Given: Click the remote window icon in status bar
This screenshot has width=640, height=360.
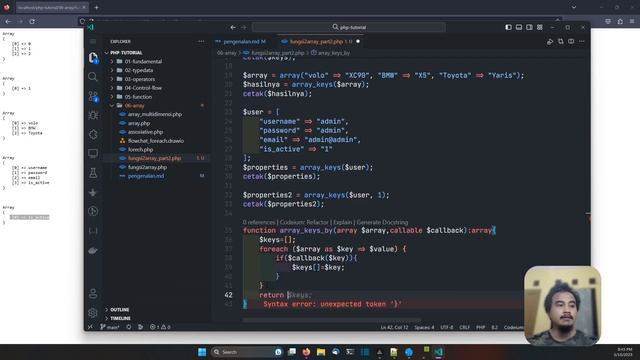Looking at the screenshot, I should click(90, 327).
